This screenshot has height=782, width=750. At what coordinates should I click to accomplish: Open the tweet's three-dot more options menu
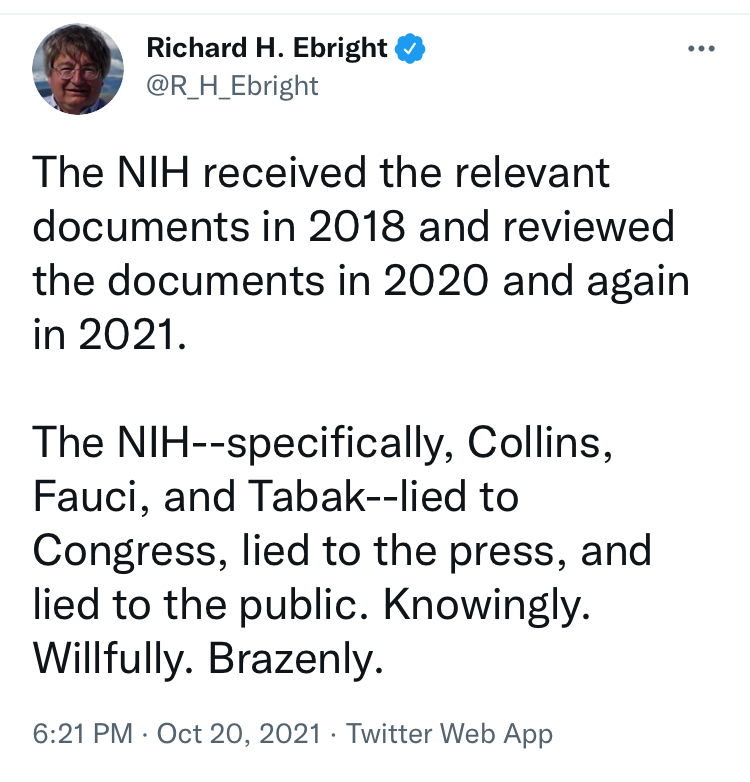click(701, 48)
